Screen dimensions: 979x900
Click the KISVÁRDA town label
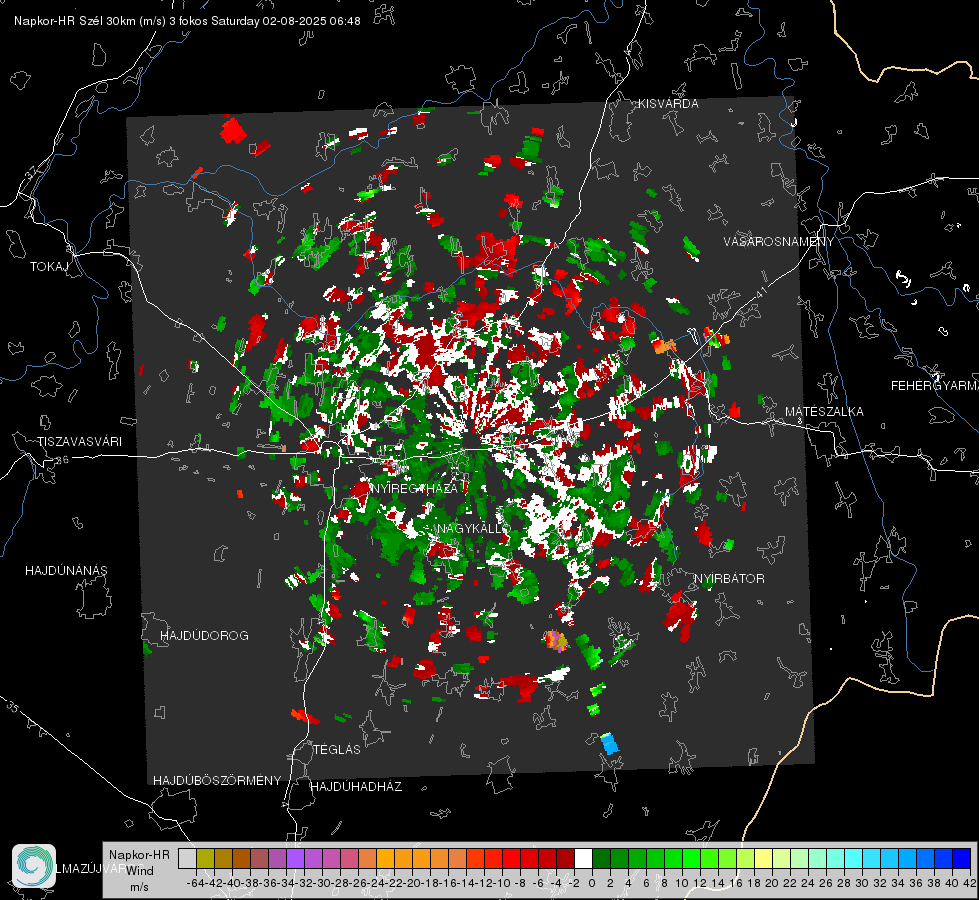point(668,104)
